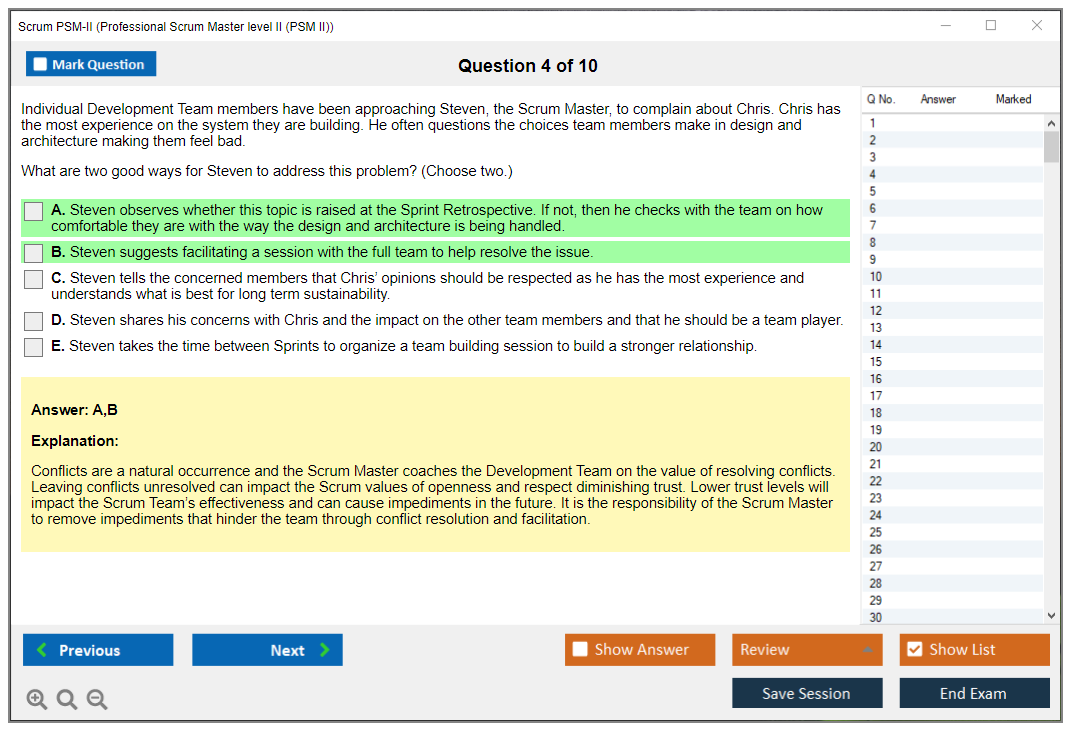Check answer option E team building
The image size is (1075, 735).
pyautogui.click(x=34, y=347)
